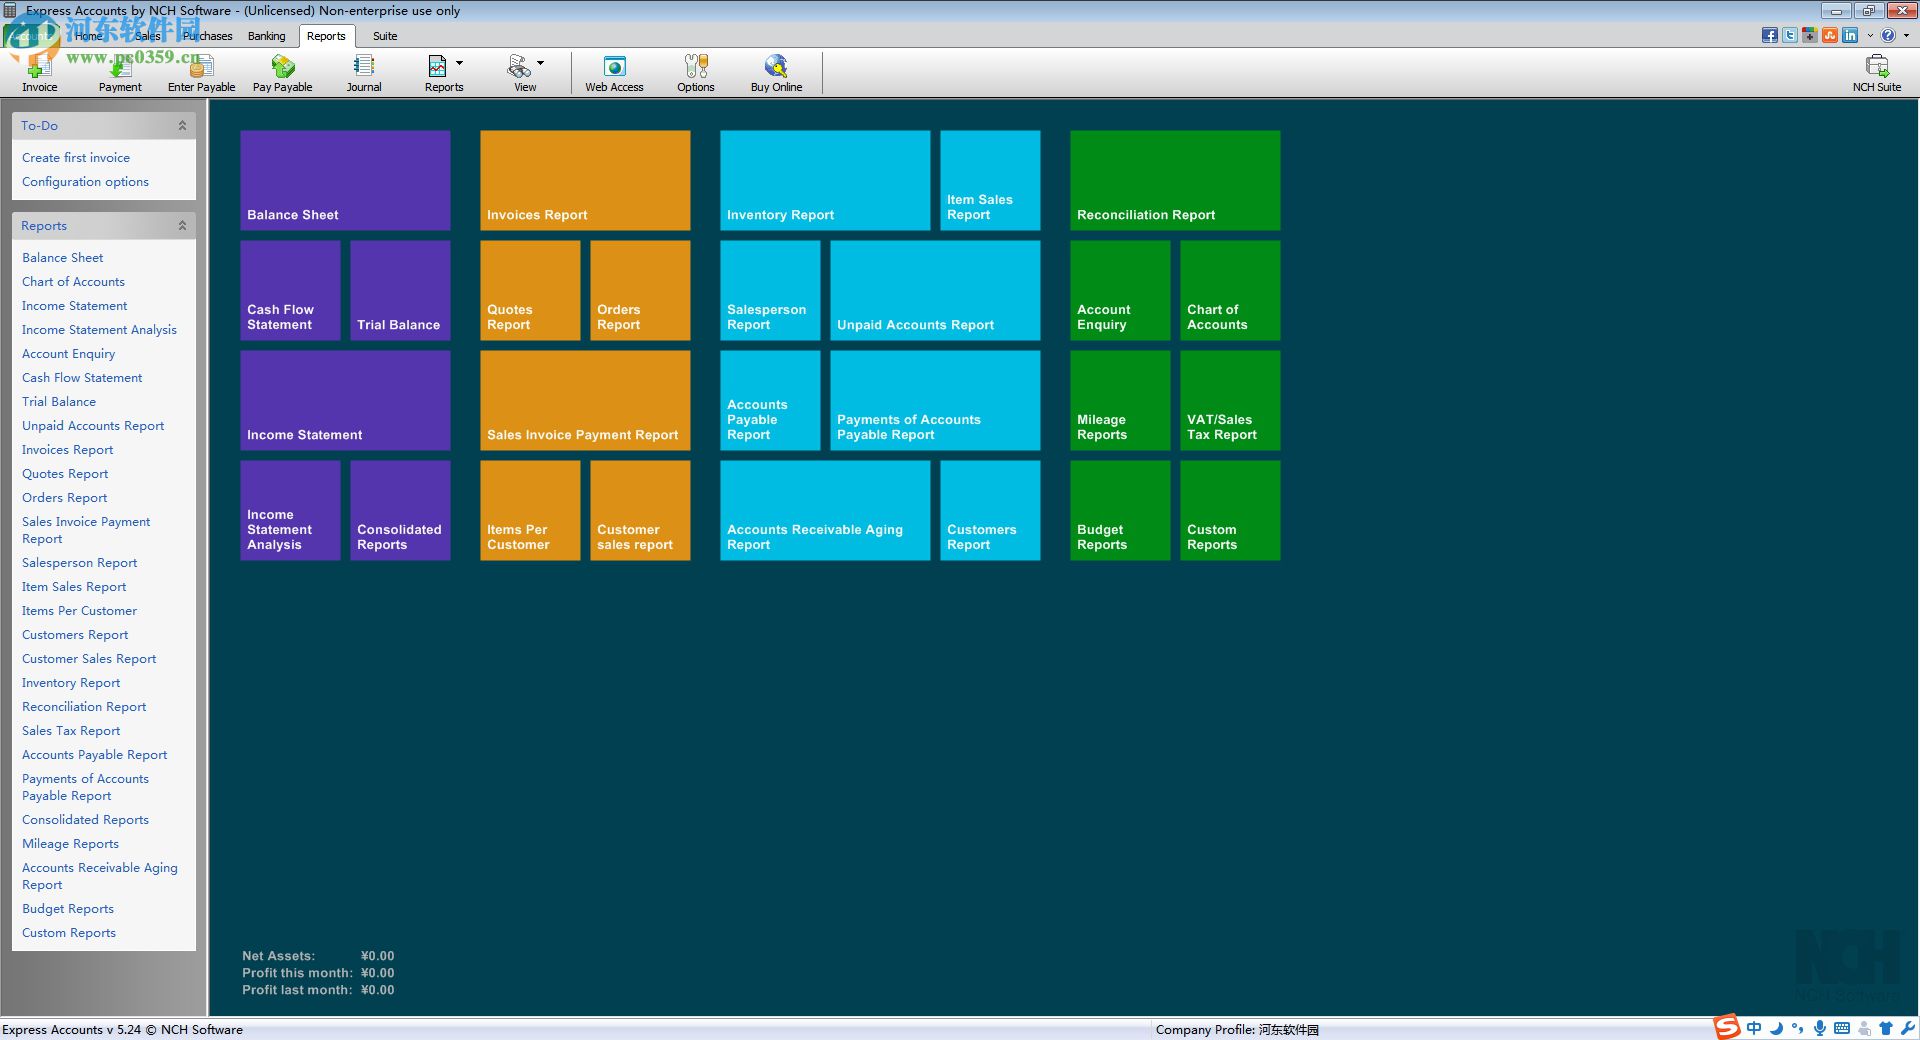The image size is (1920, 1040).
Task: Open the Help question mark icon
Action: point(1888,35)
